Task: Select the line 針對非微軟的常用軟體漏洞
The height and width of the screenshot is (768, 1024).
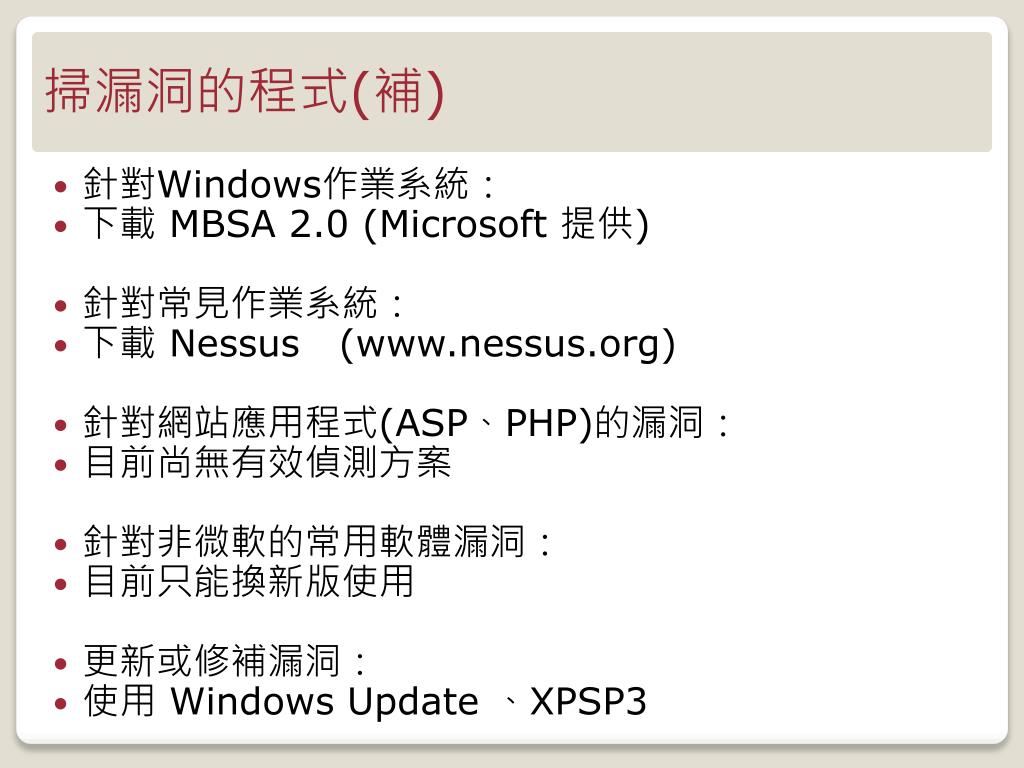Action: (317, 541)
